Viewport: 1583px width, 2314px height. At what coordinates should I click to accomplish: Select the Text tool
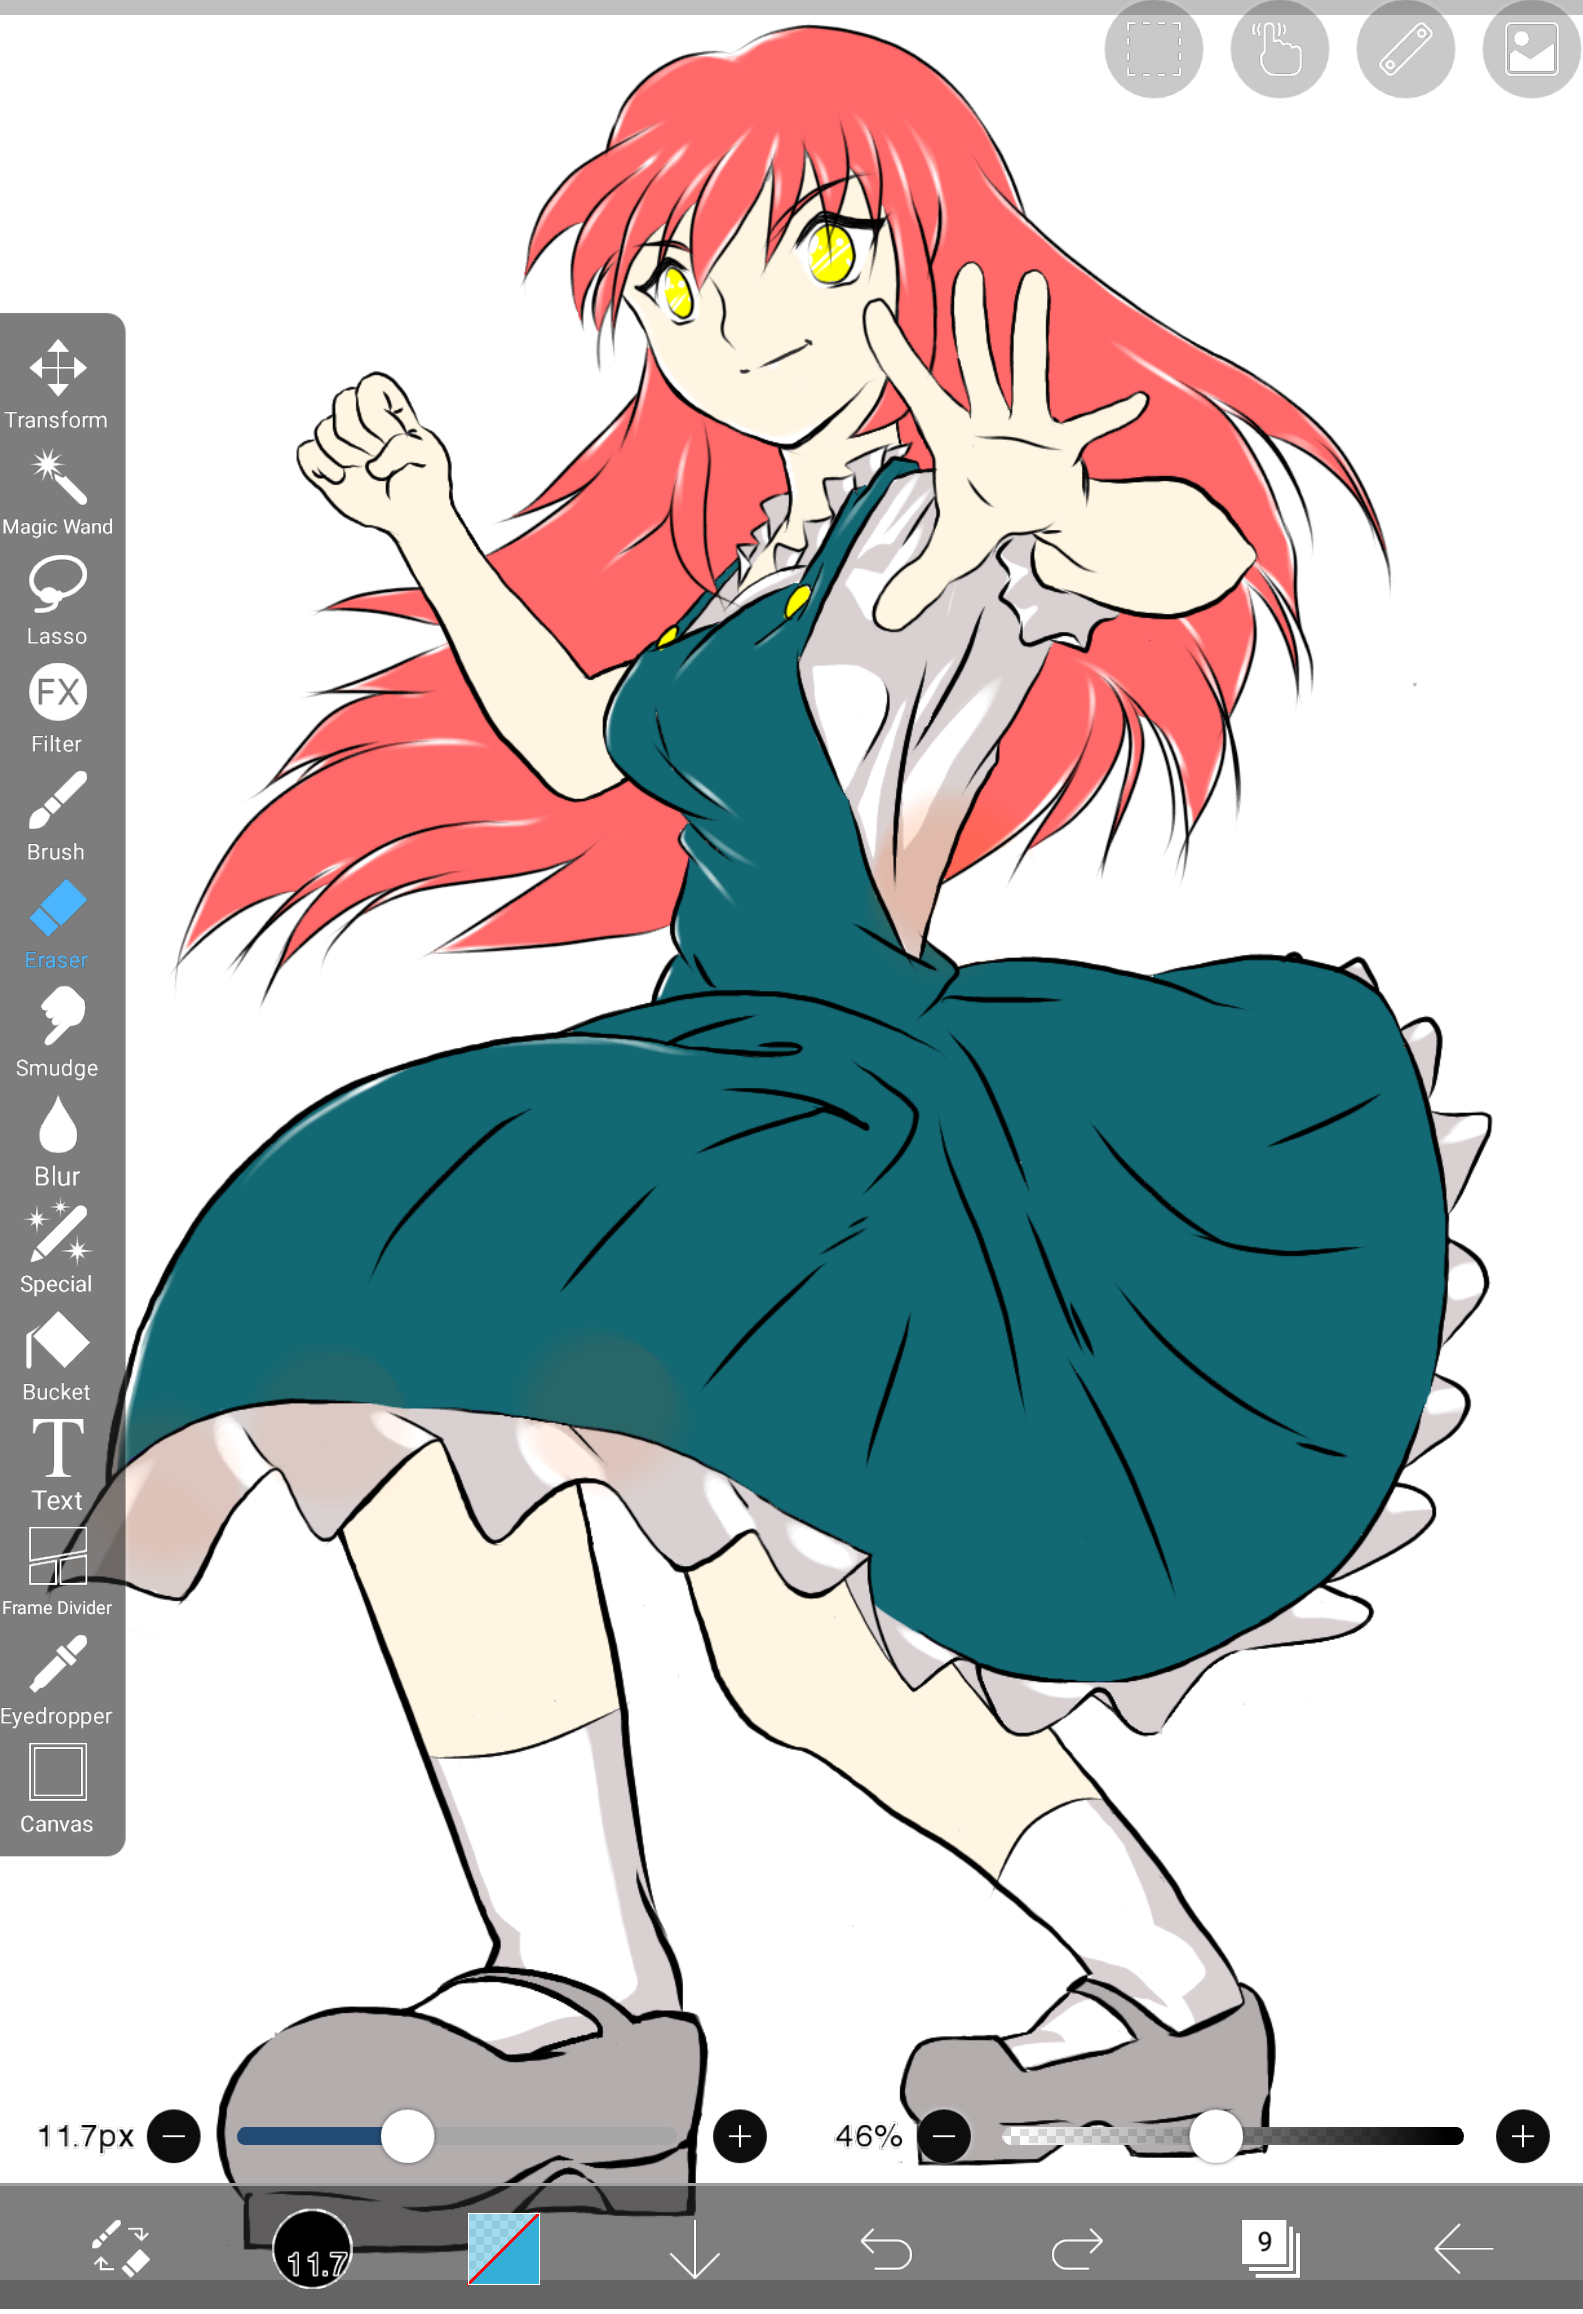[x=57, y=1465]
